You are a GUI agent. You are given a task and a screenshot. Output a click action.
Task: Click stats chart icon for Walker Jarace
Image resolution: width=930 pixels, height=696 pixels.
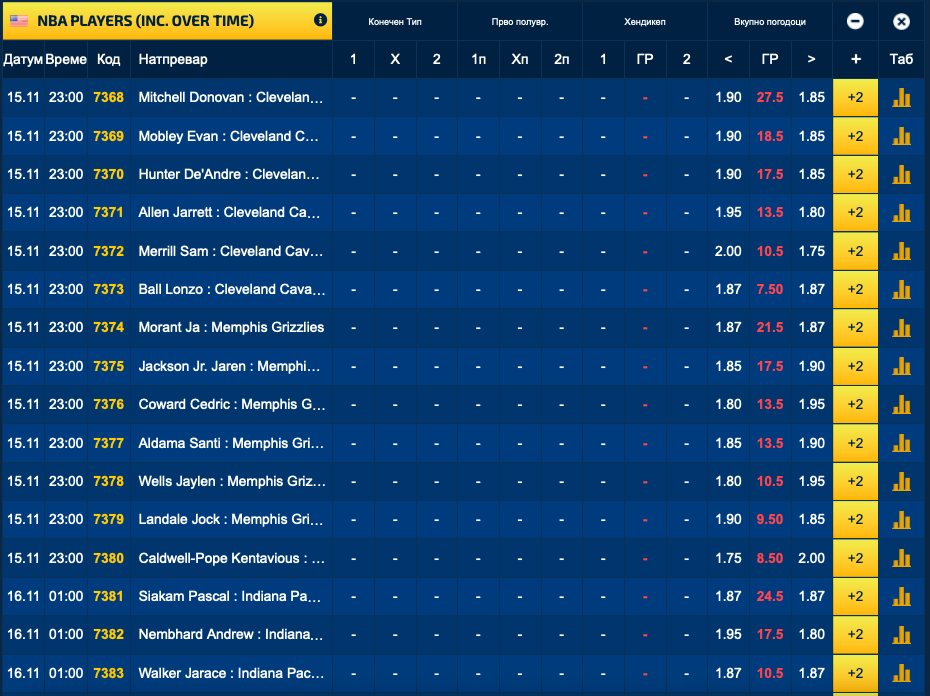coord(902,674)
